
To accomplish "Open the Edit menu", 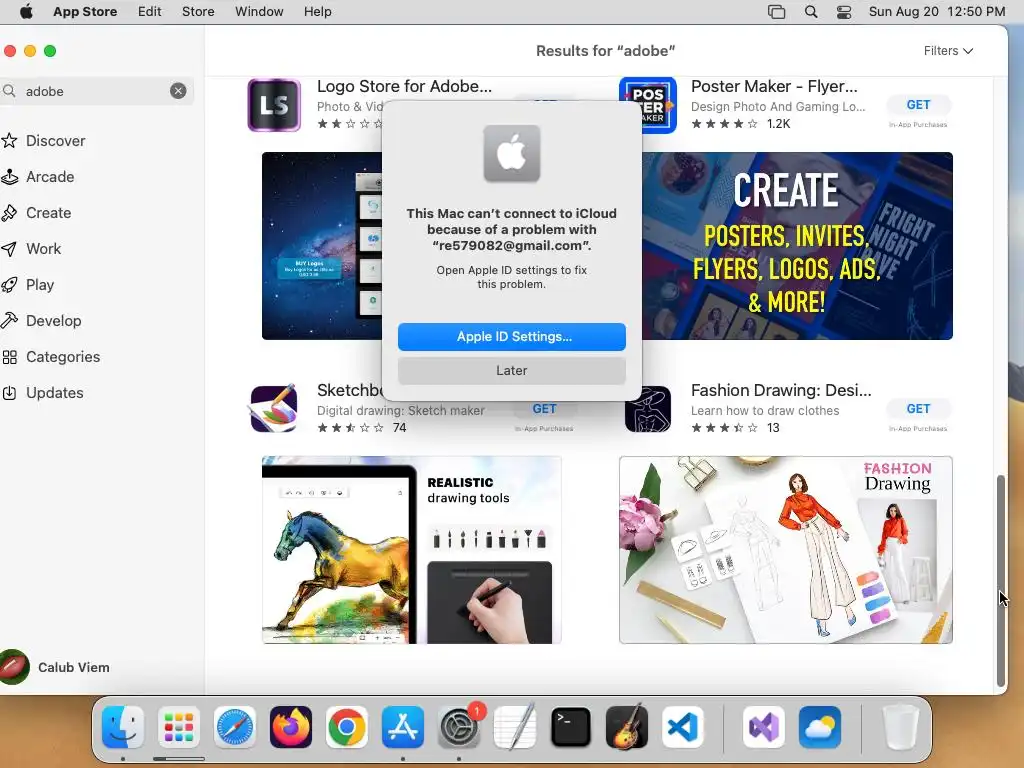I will [150, 12].
